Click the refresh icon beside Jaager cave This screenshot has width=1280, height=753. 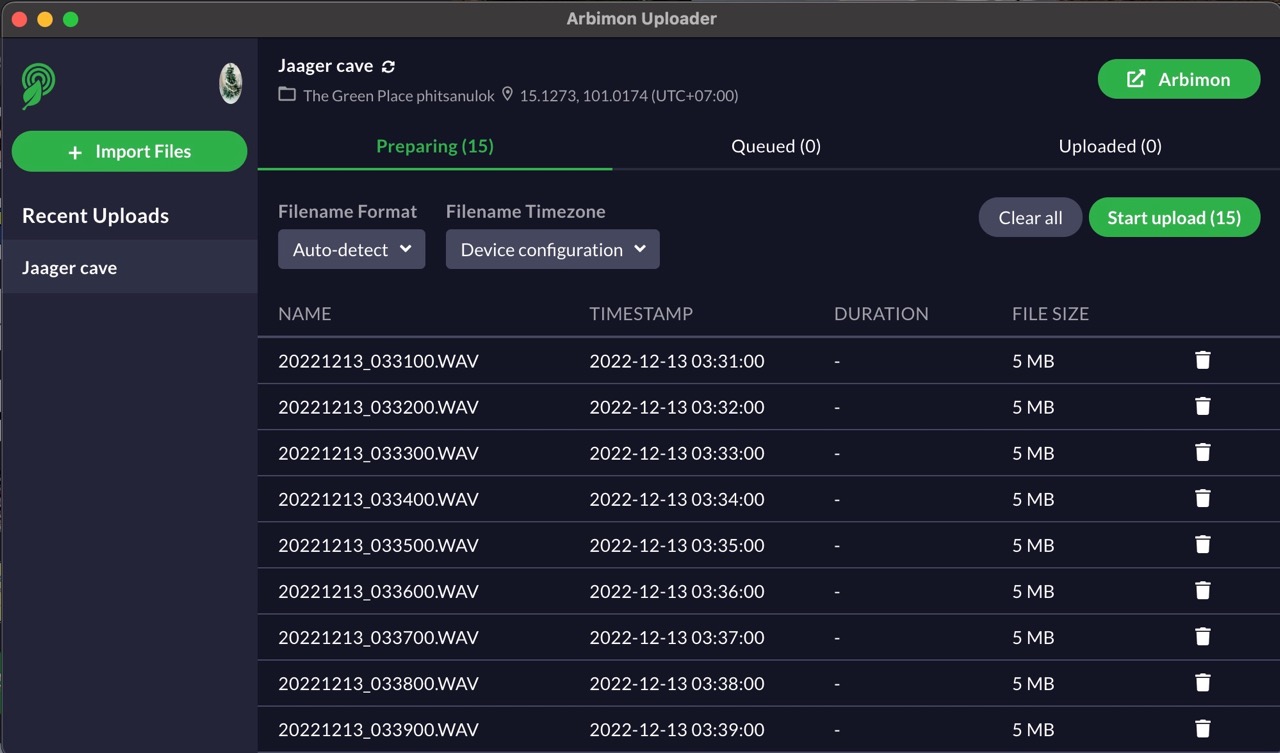click(389, 66)
